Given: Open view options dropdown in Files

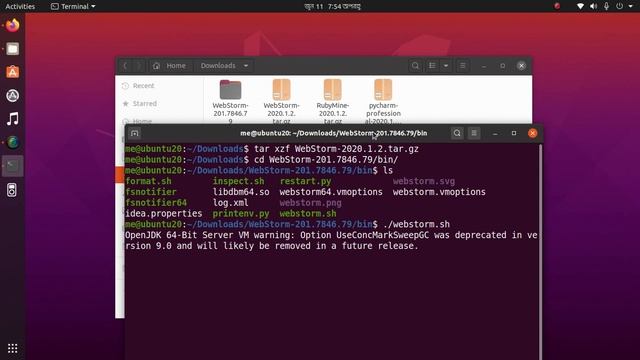Looking at the screenshot, I should click(446, 66).
